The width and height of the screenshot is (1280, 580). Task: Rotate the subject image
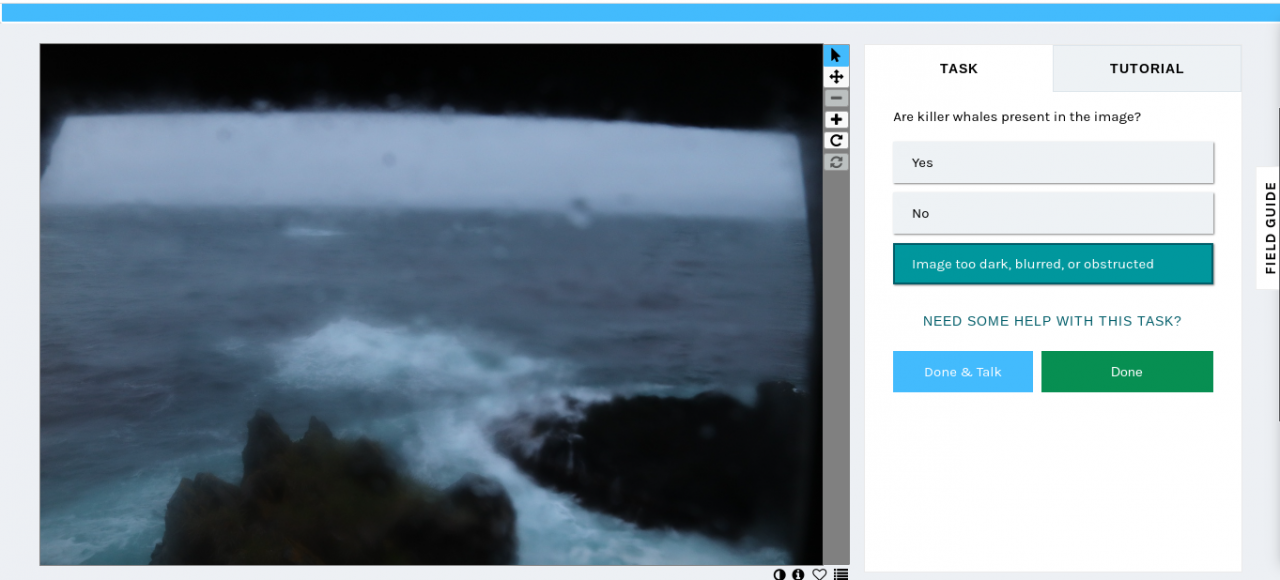coord(836,140)
